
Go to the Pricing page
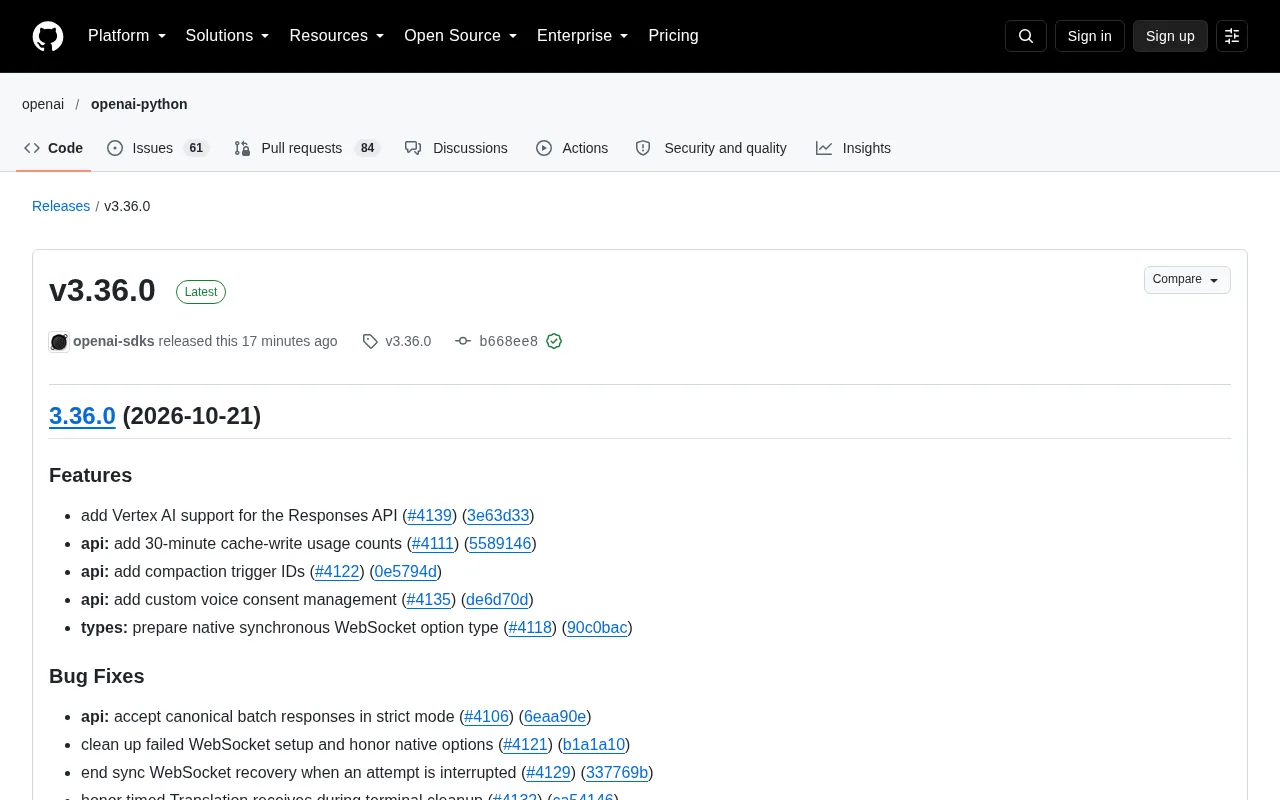click(x=673, y=36)
